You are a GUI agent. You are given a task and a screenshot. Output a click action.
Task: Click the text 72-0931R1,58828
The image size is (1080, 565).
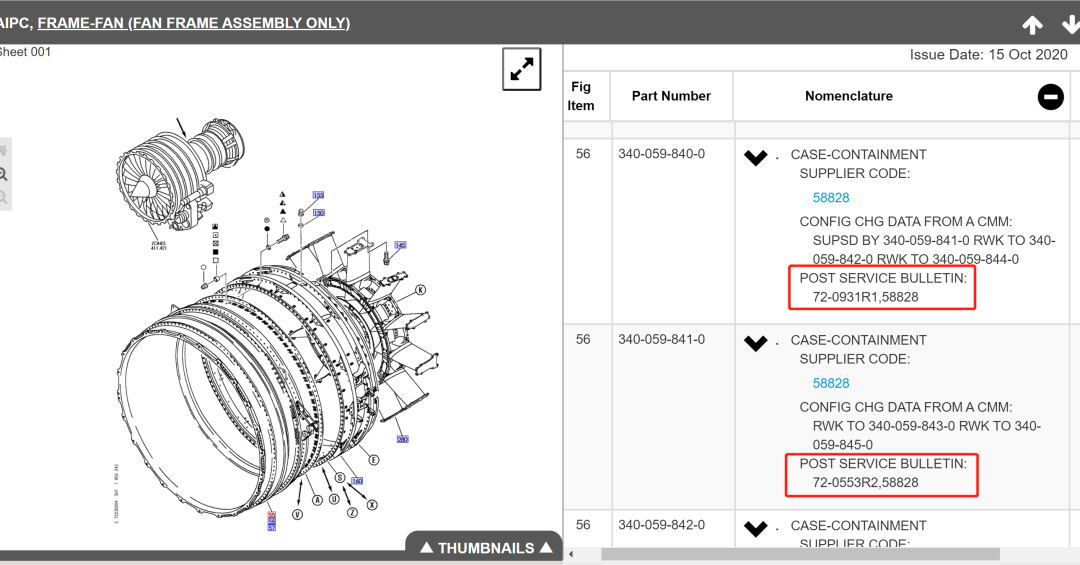(x=865, y=298)
